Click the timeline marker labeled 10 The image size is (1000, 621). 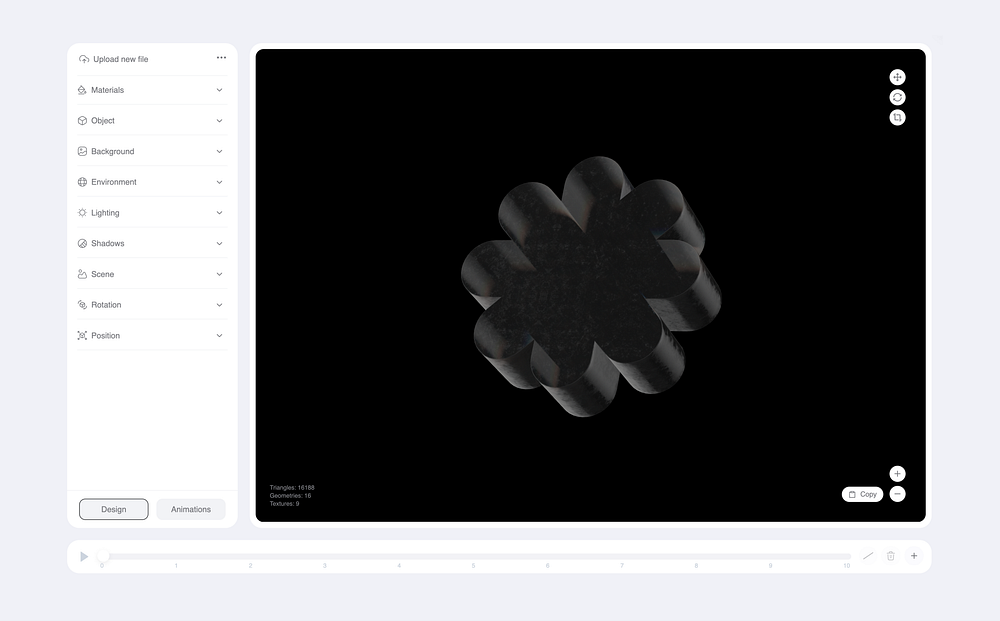(x=846, y=566)
